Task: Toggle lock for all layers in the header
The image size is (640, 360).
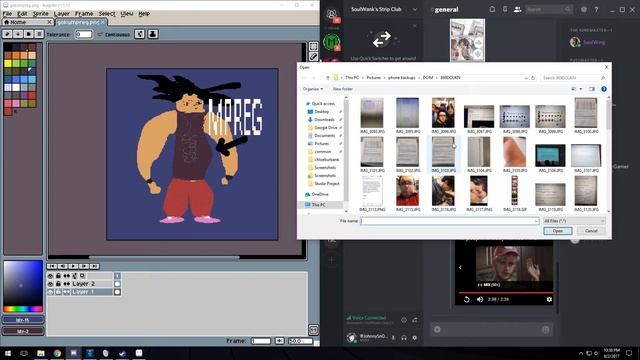Action: tap(58, 276)
